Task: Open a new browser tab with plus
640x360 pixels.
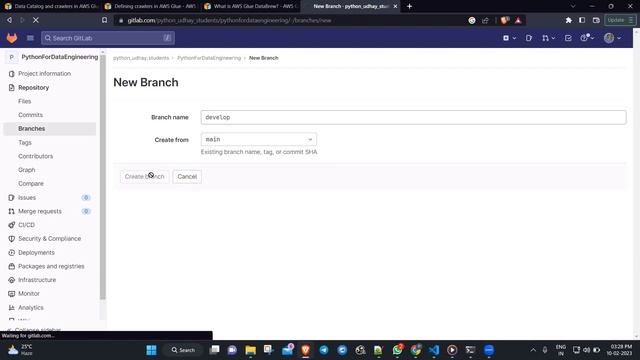Action: point(409,6)
